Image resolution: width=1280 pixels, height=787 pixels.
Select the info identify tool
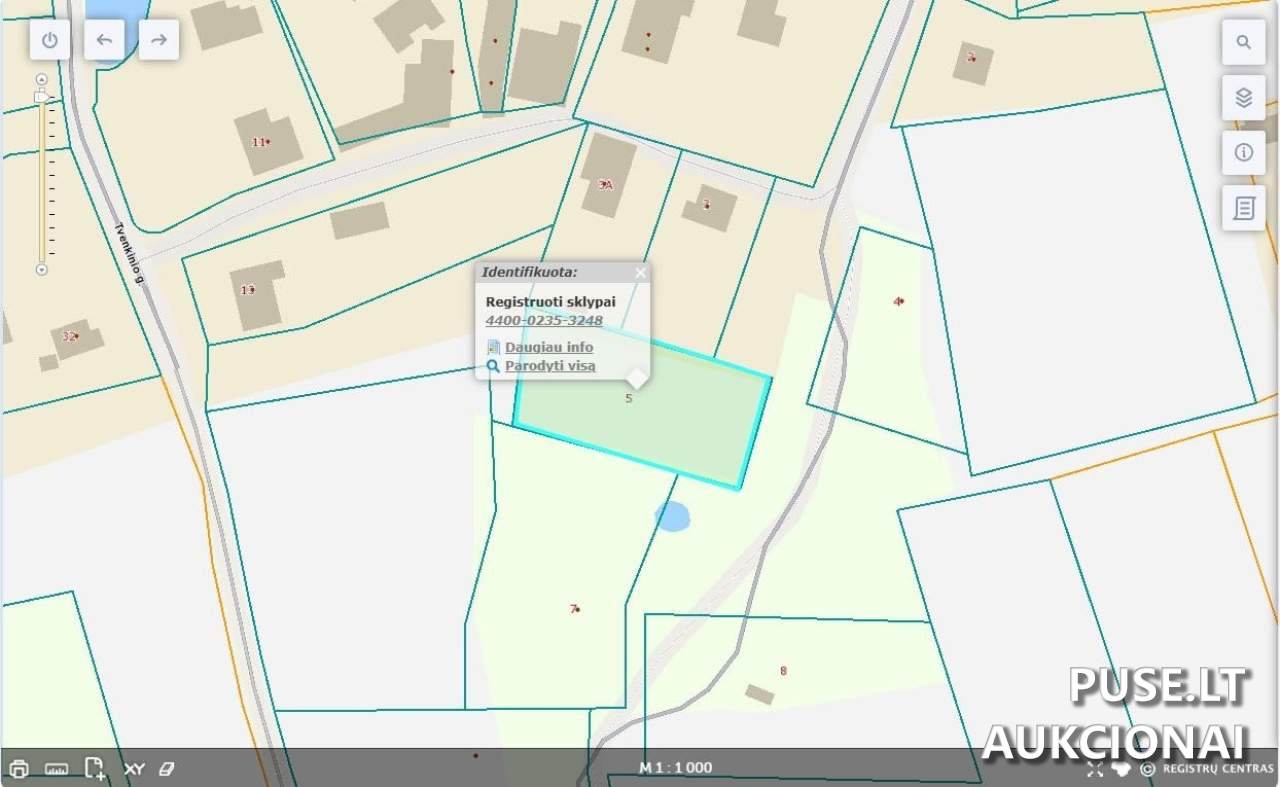click(x=1243, y=152)
